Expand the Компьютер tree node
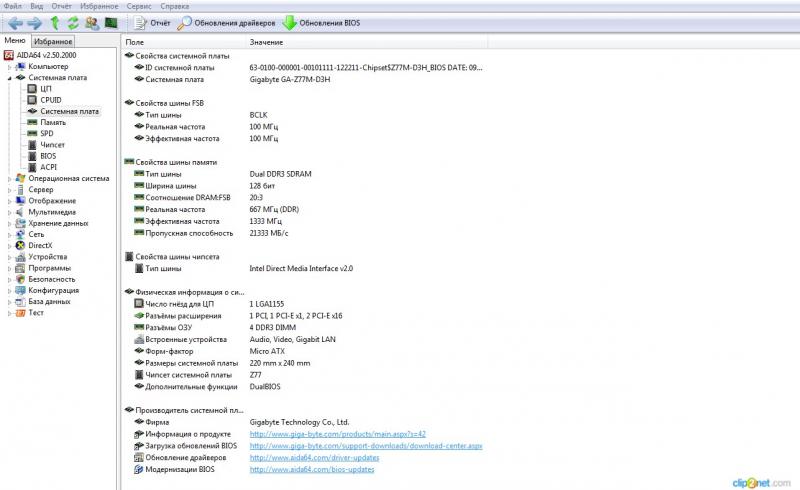The height and width of the screenshot is (490, 800). click(x=9, y=66)
